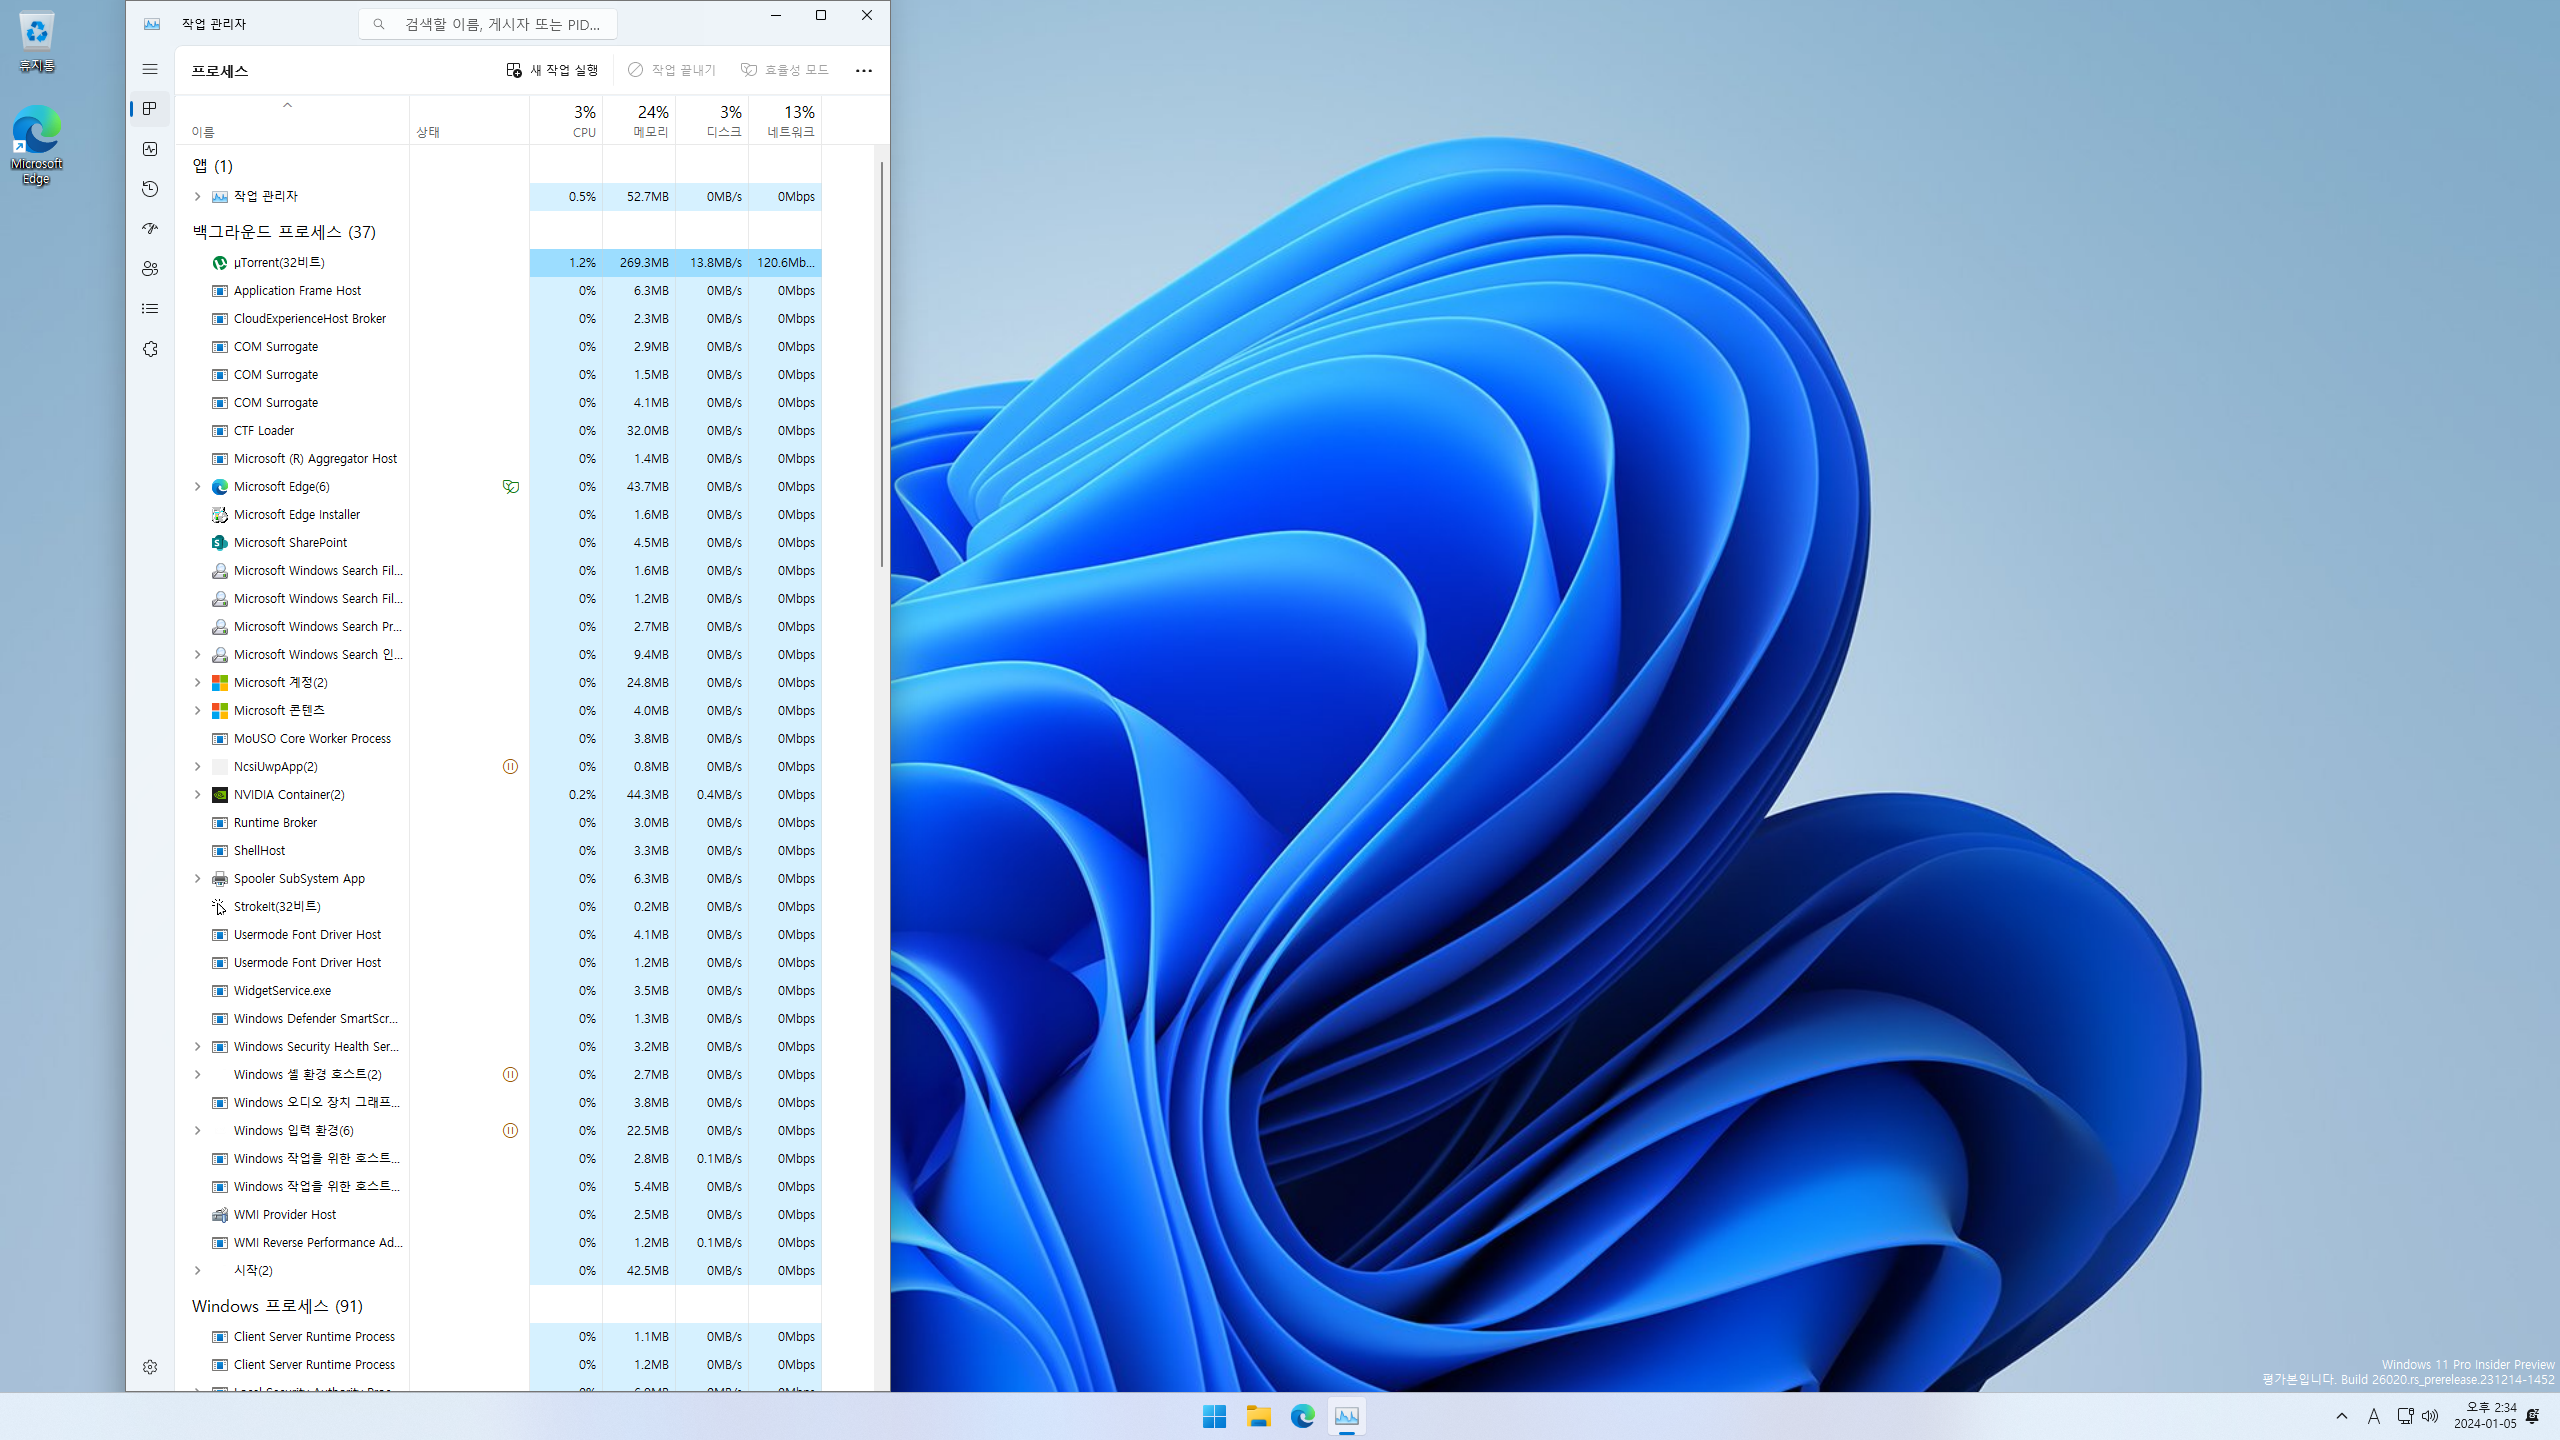2560x1440 pixels.
Task: Click the StrokeIt process icon
Action: [220, 906]
